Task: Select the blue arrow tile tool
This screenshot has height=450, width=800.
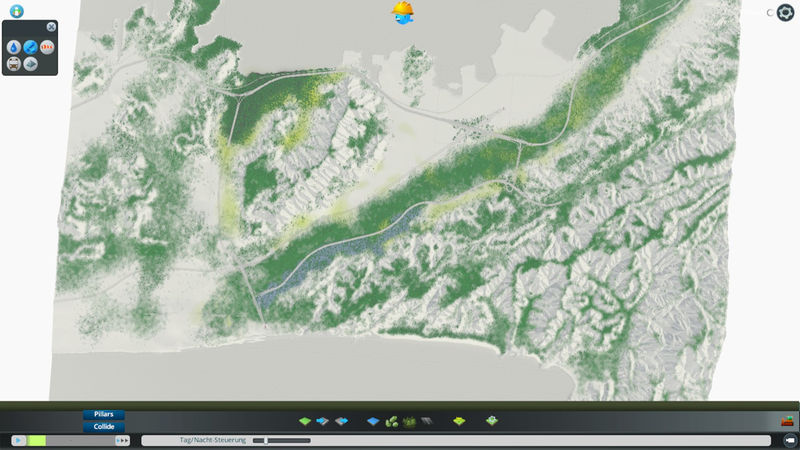Action: [x=322, y=421]
